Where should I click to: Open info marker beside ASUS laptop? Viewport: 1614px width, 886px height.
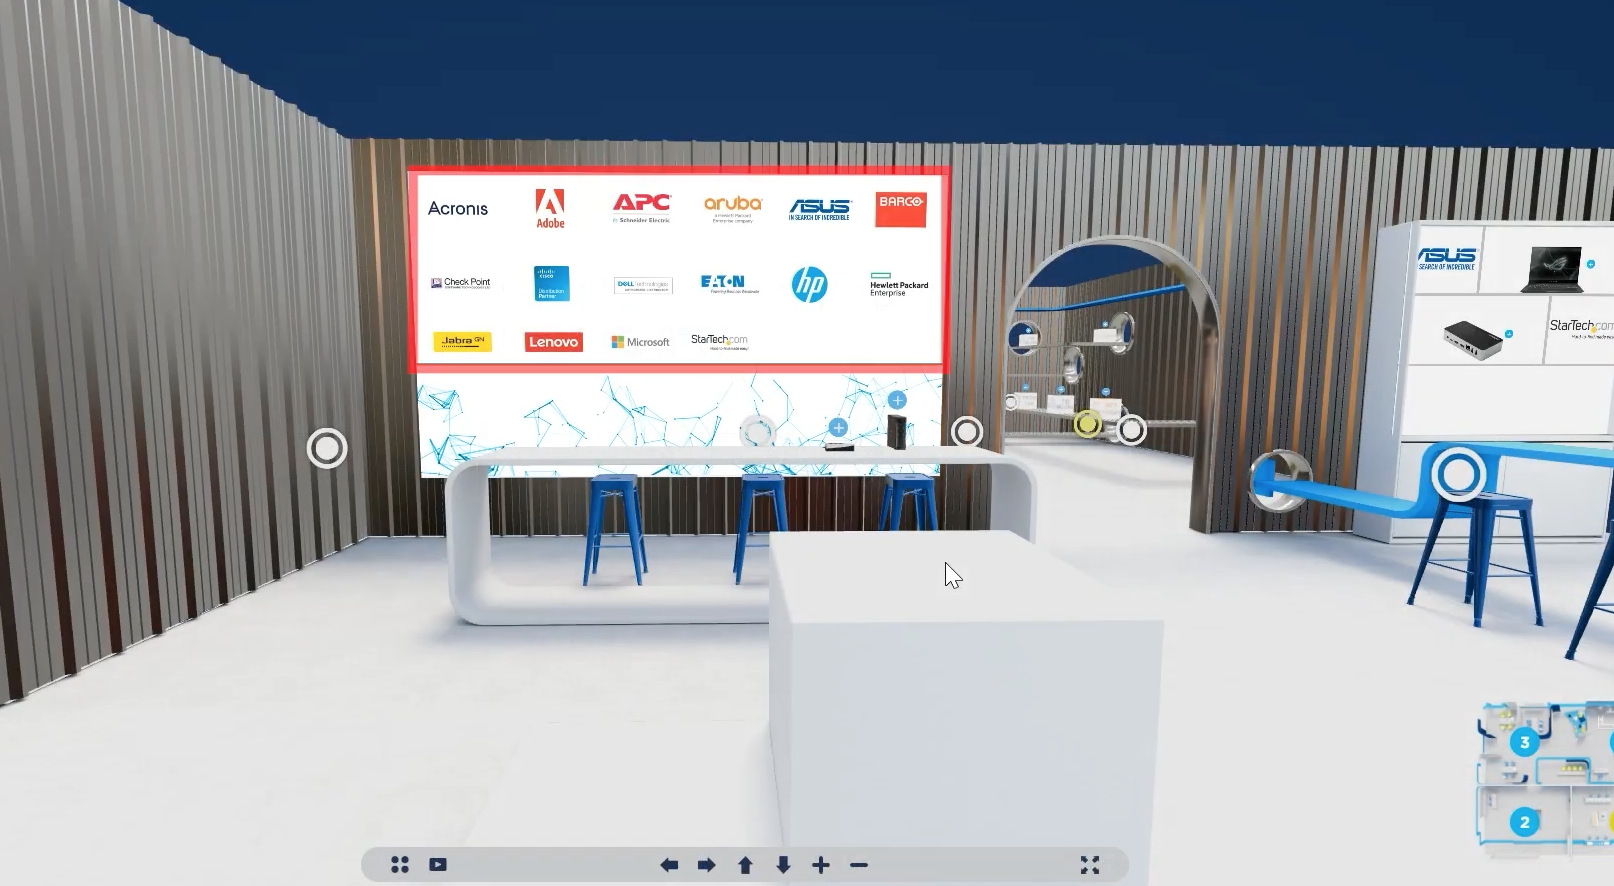click(x=1591, y=265)
